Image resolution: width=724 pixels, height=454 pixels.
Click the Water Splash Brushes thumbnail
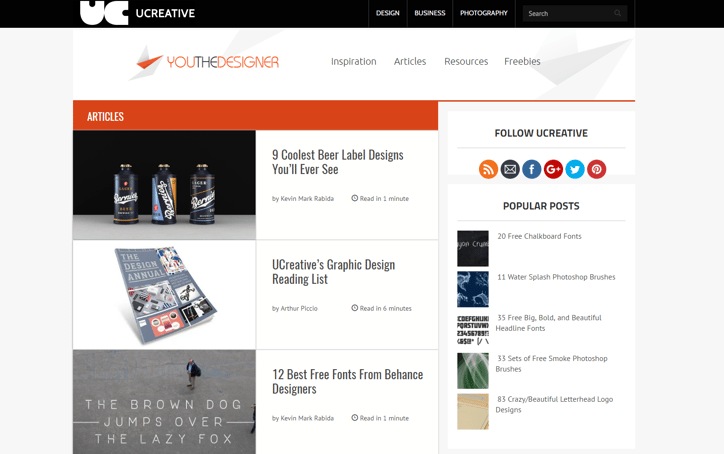click(473, 289)
